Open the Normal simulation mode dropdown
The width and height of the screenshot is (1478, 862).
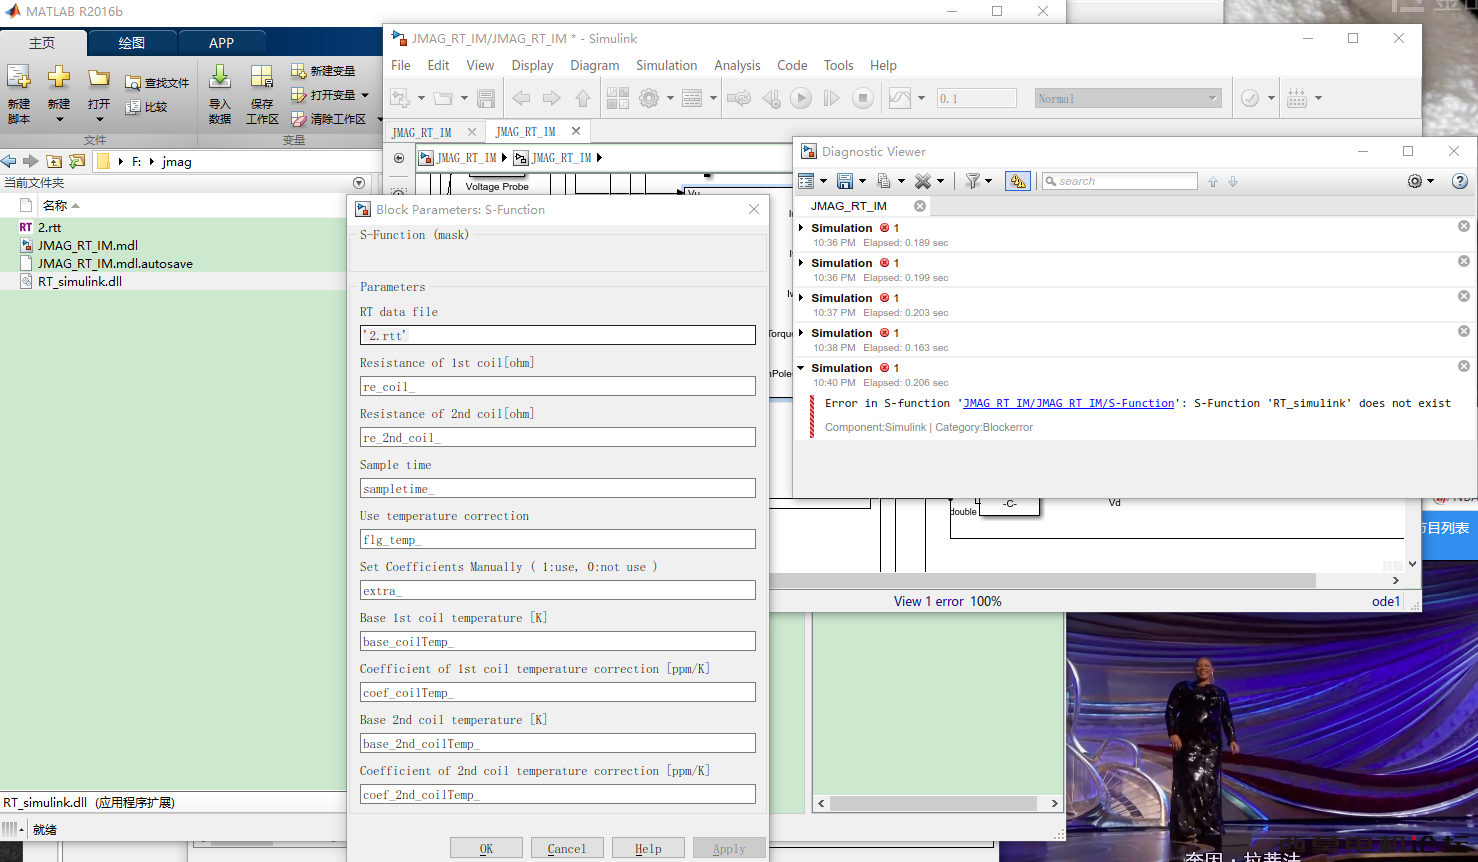(1128, 98)
